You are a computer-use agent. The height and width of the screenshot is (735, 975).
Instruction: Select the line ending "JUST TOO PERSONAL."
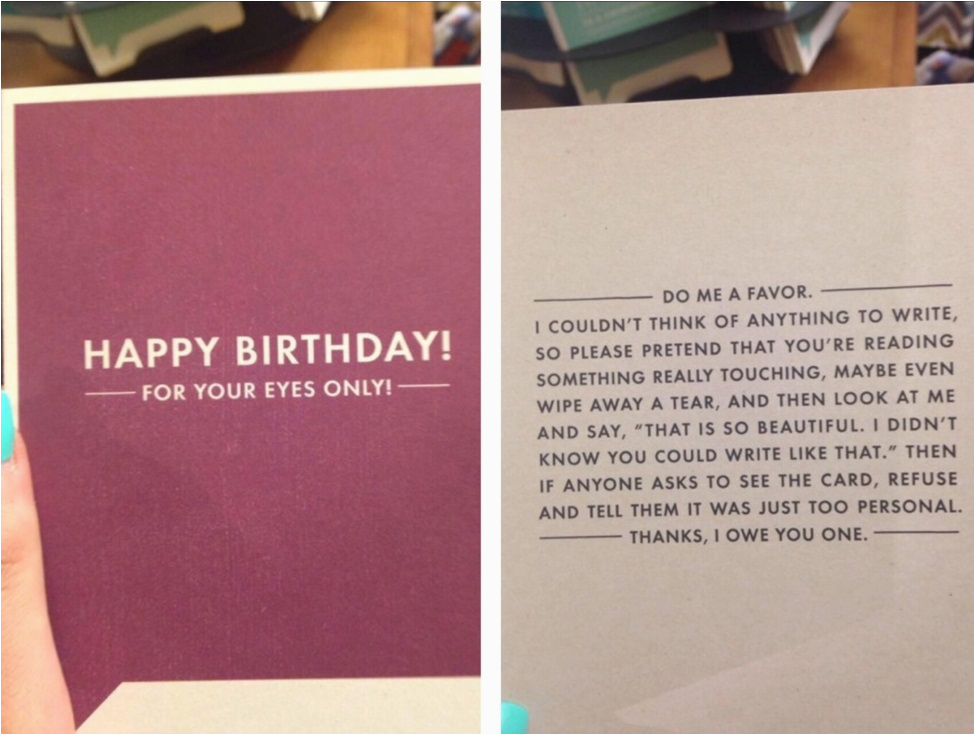point(750,509)
